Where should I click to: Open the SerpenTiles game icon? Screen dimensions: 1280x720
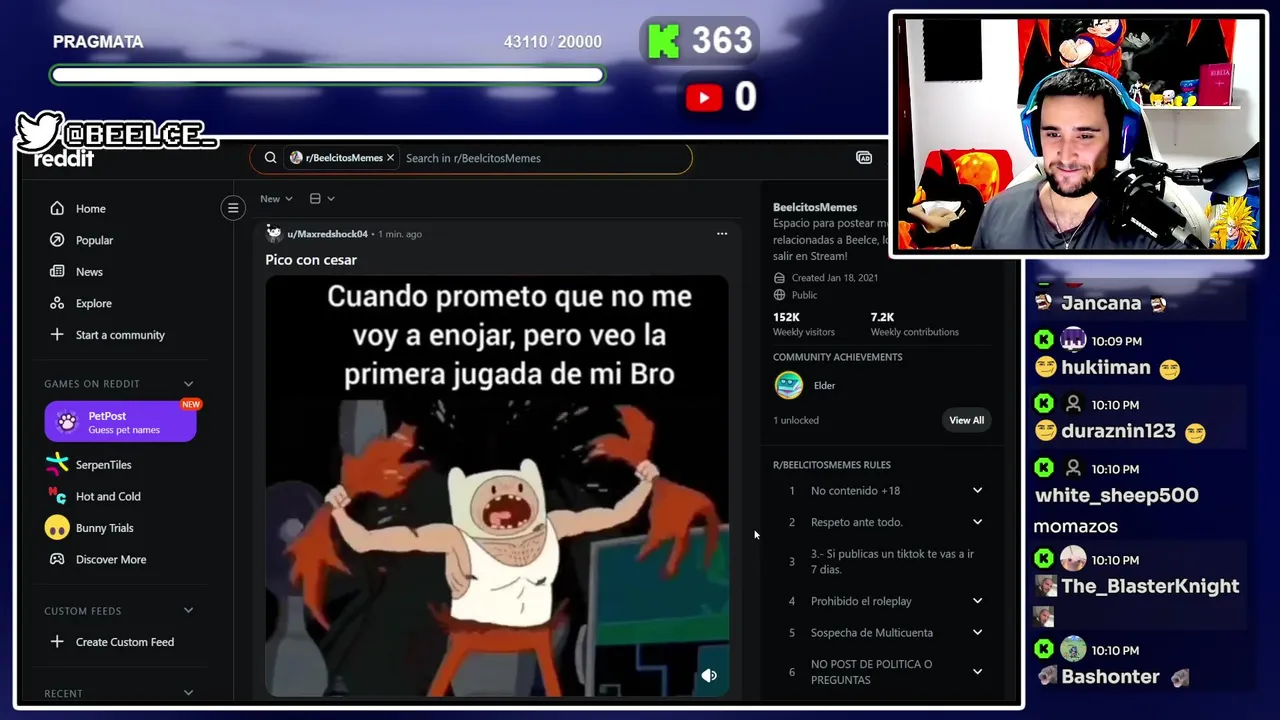click(x=57, y=464)
